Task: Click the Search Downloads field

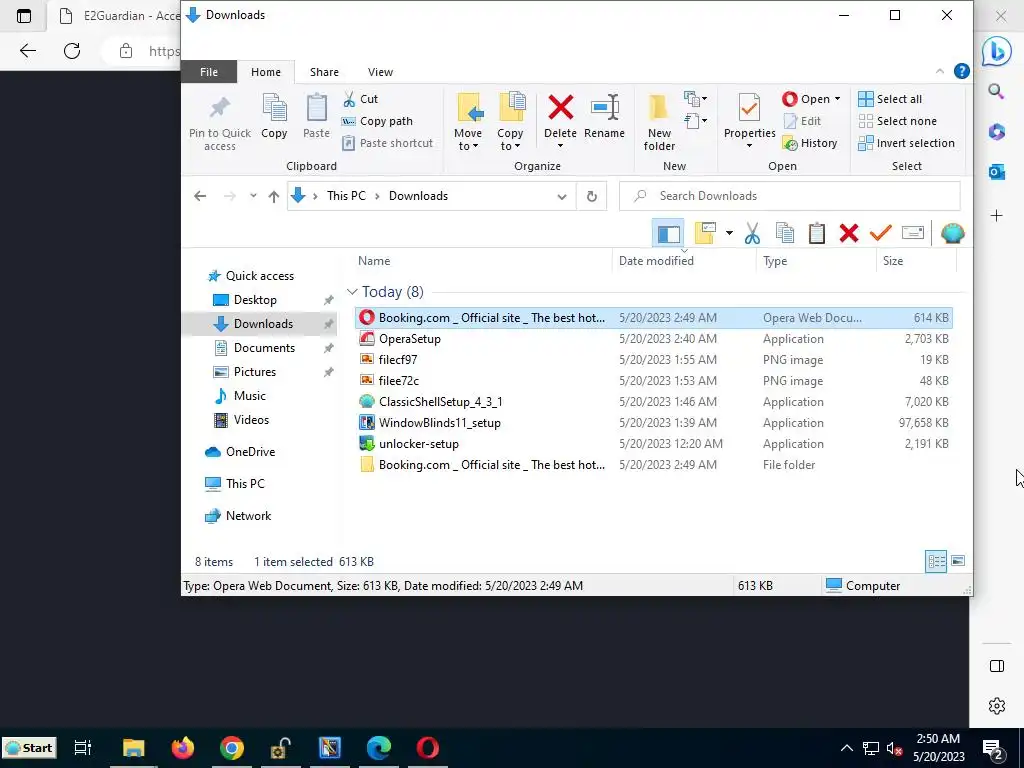Action: tap(790, 196)
